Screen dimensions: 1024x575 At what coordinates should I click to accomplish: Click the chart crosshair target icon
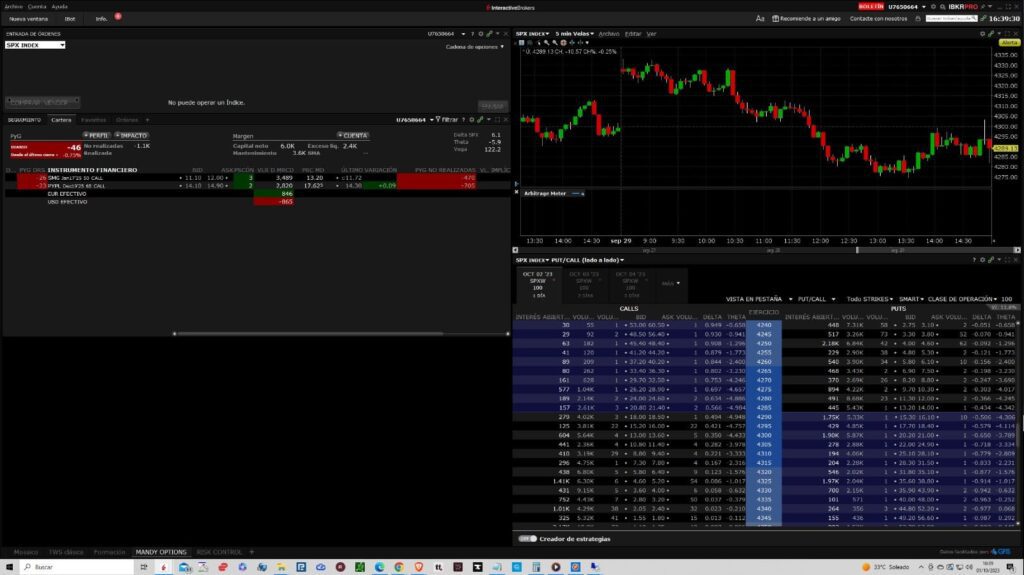(x=563, y=43)
